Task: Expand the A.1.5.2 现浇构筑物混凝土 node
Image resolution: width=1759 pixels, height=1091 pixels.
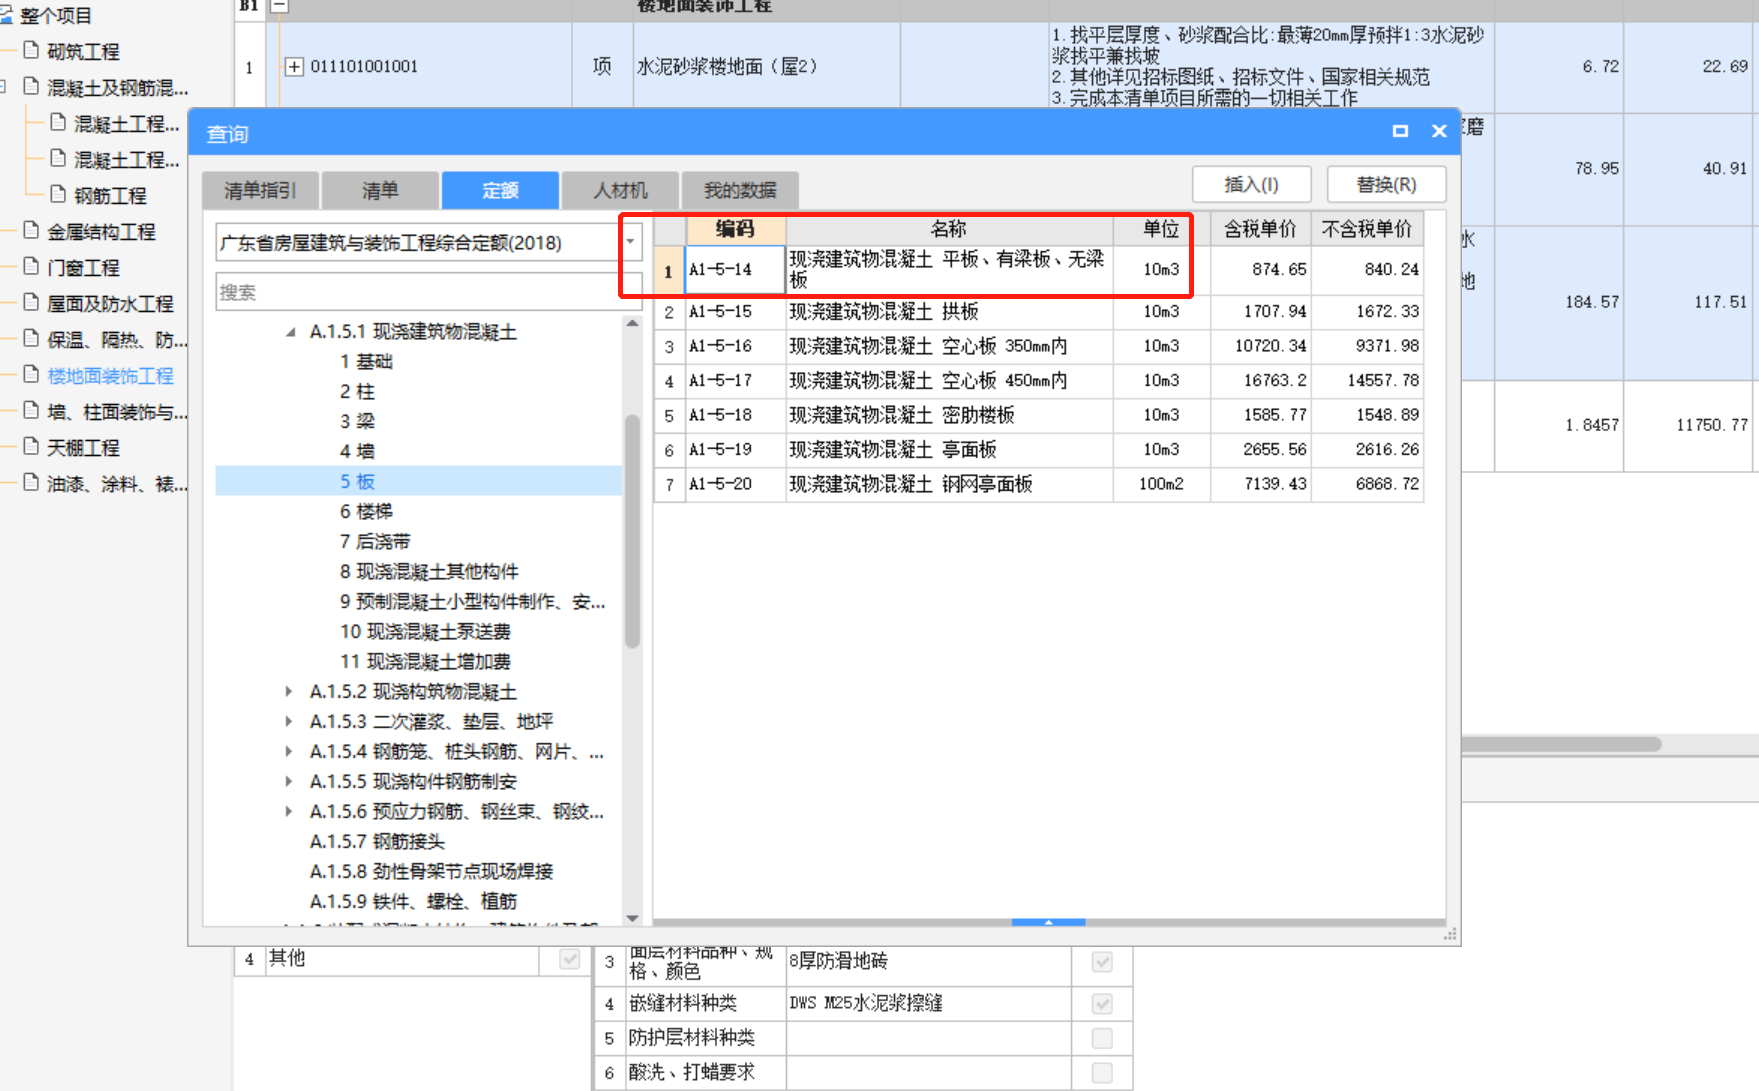Action: 289,692
